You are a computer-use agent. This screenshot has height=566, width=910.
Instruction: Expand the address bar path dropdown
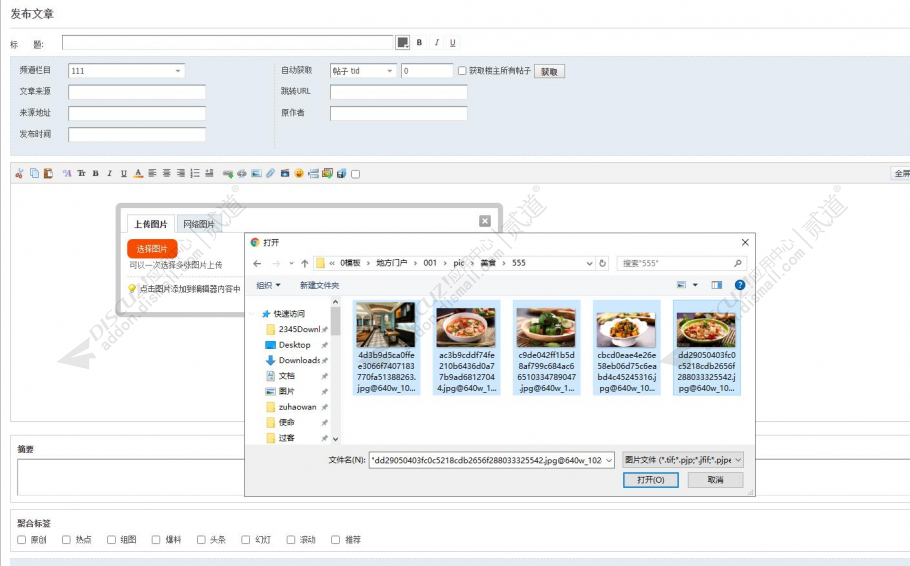point(589,263)
